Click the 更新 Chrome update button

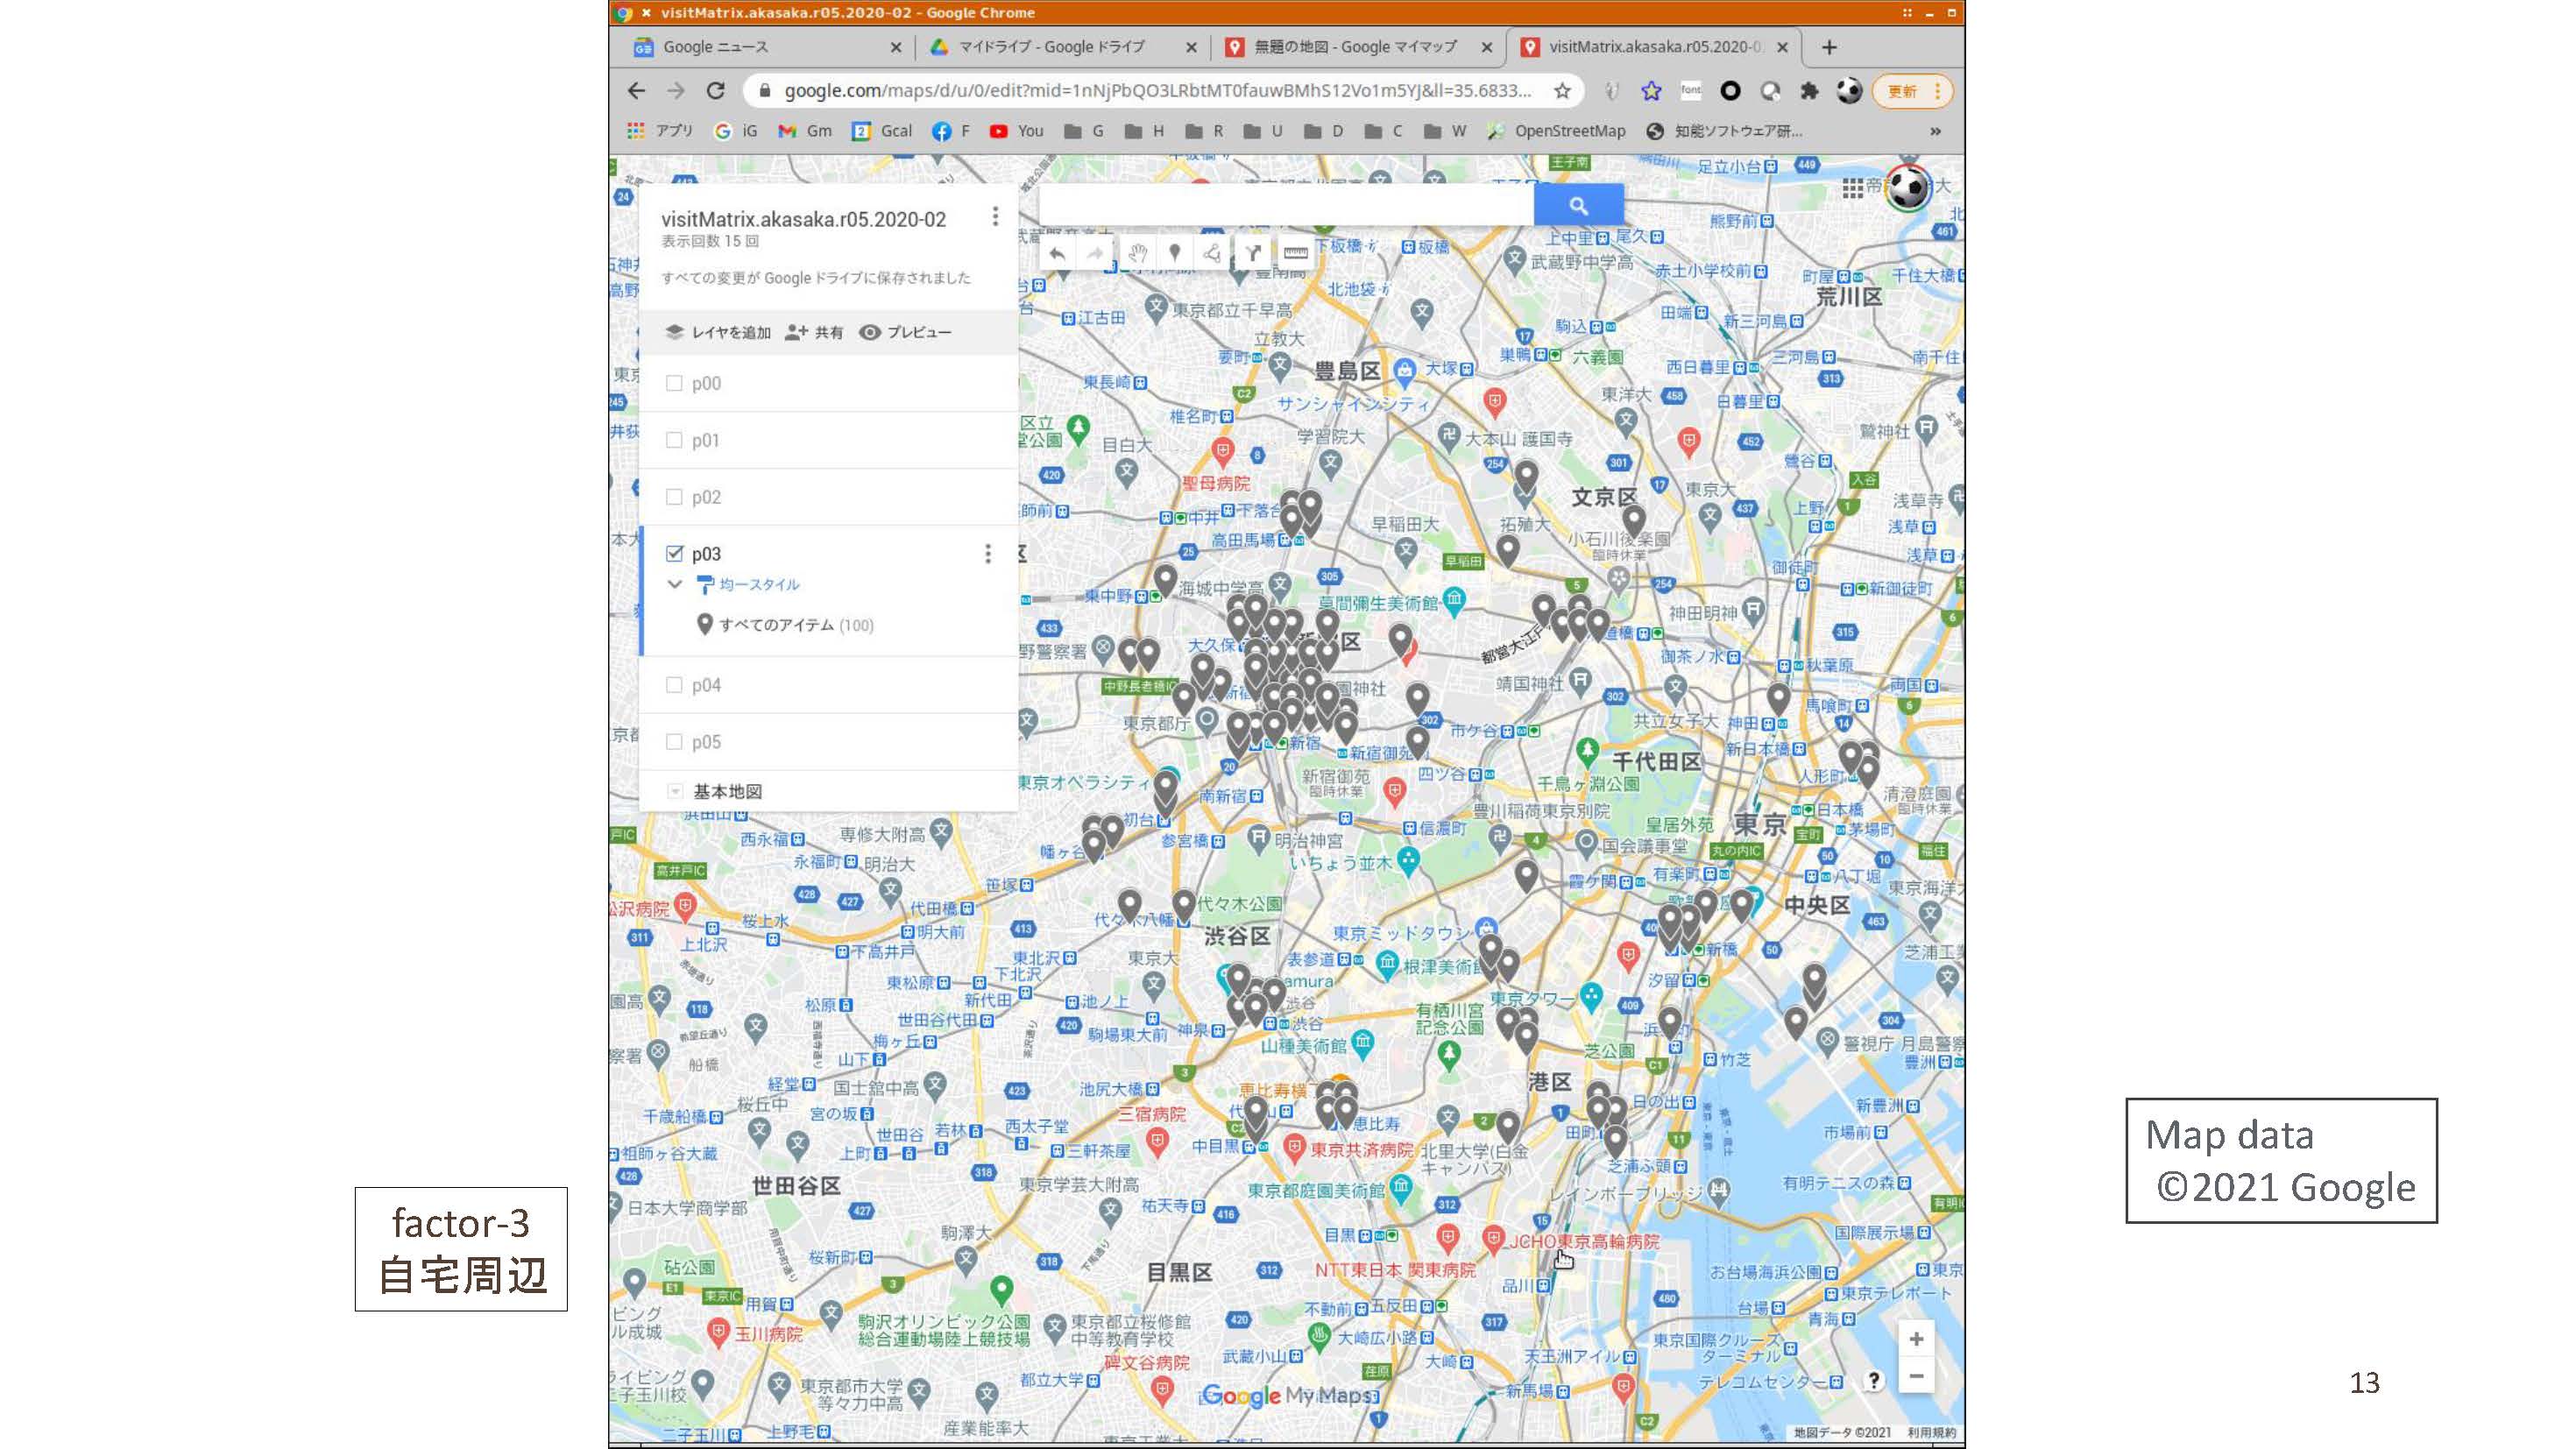coord(1911,91)
